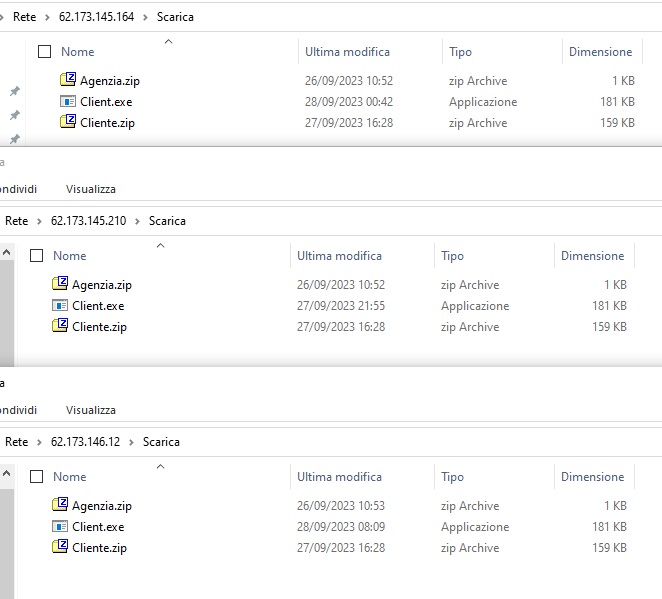Click Scarica breadcrumb in 62.173.145.210 window
This screenshot has width=662, height=599.
tap(167, 221)
